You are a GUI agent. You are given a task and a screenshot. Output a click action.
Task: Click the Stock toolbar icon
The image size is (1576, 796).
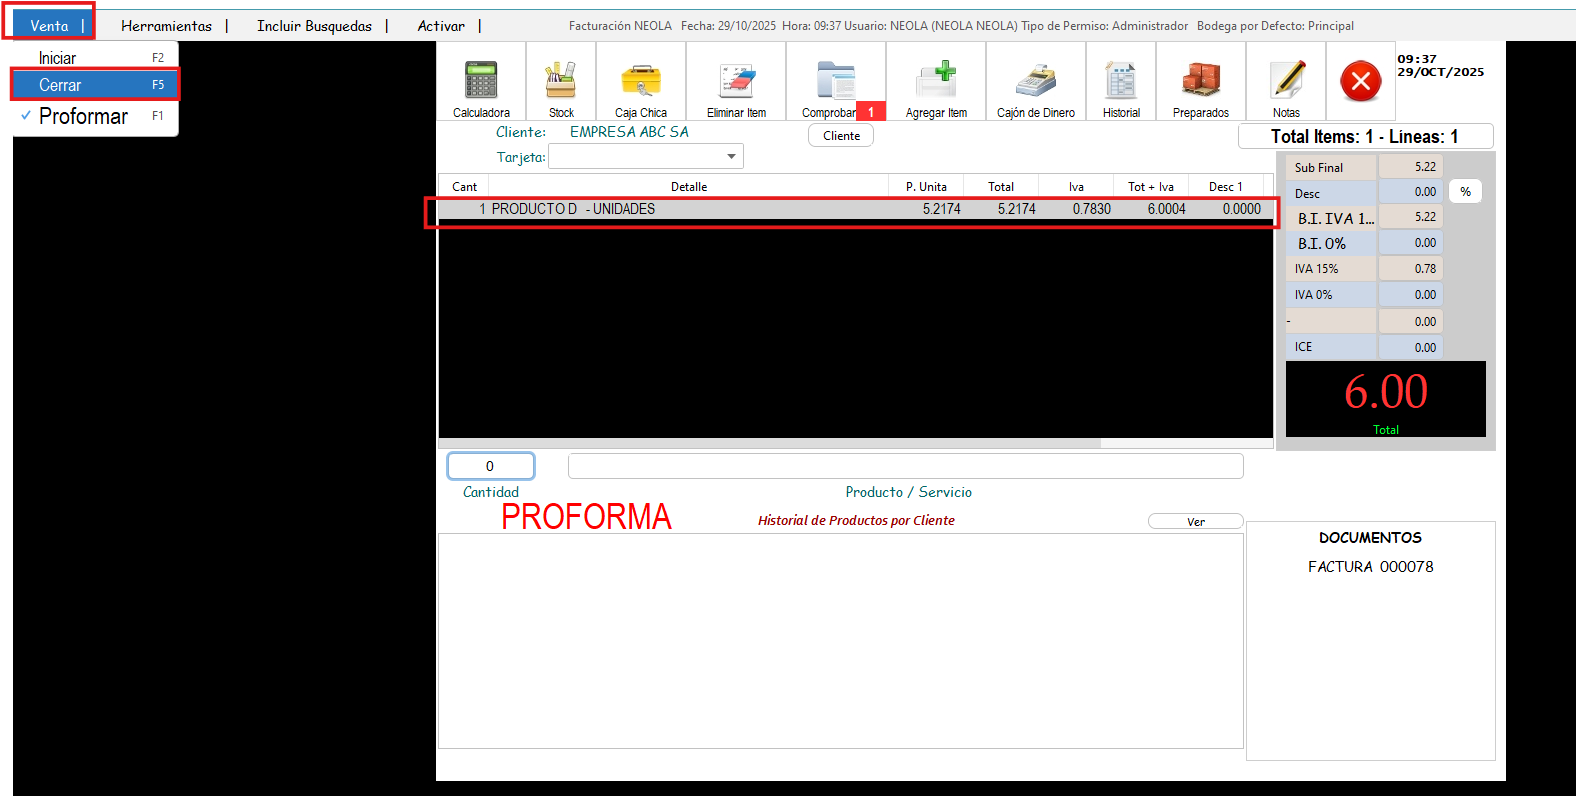tap(561, 82)
